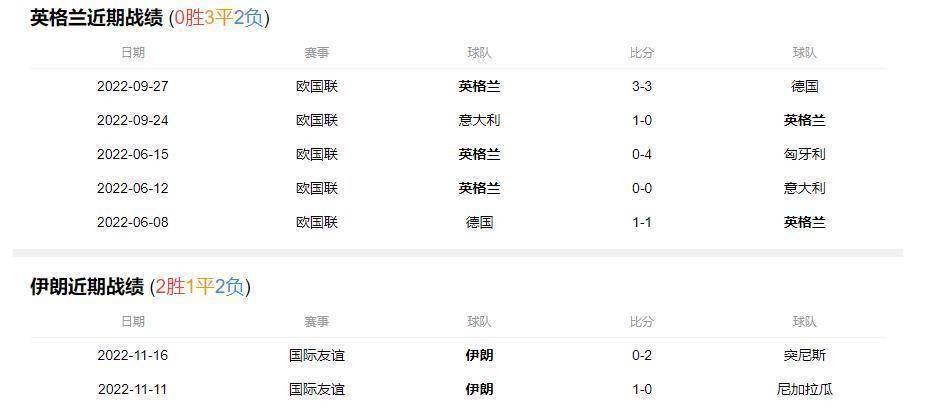This screenshot has height=414, width=932.
Task: Select the 1-1 score on 2022-06-08
Action: (x=642, y=222)
